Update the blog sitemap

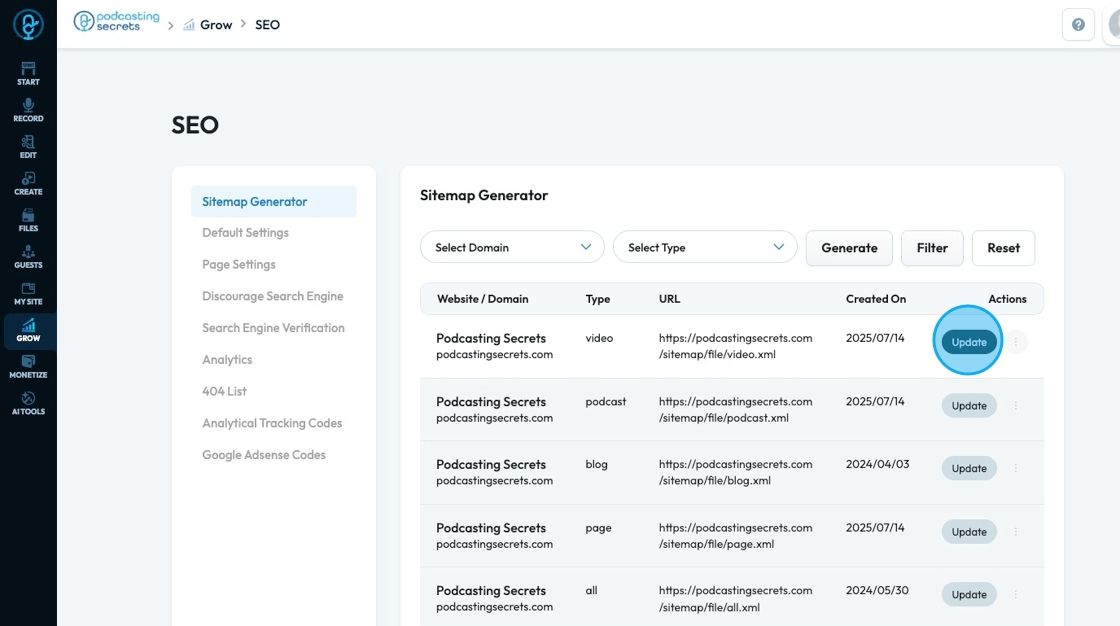(969, 468)
